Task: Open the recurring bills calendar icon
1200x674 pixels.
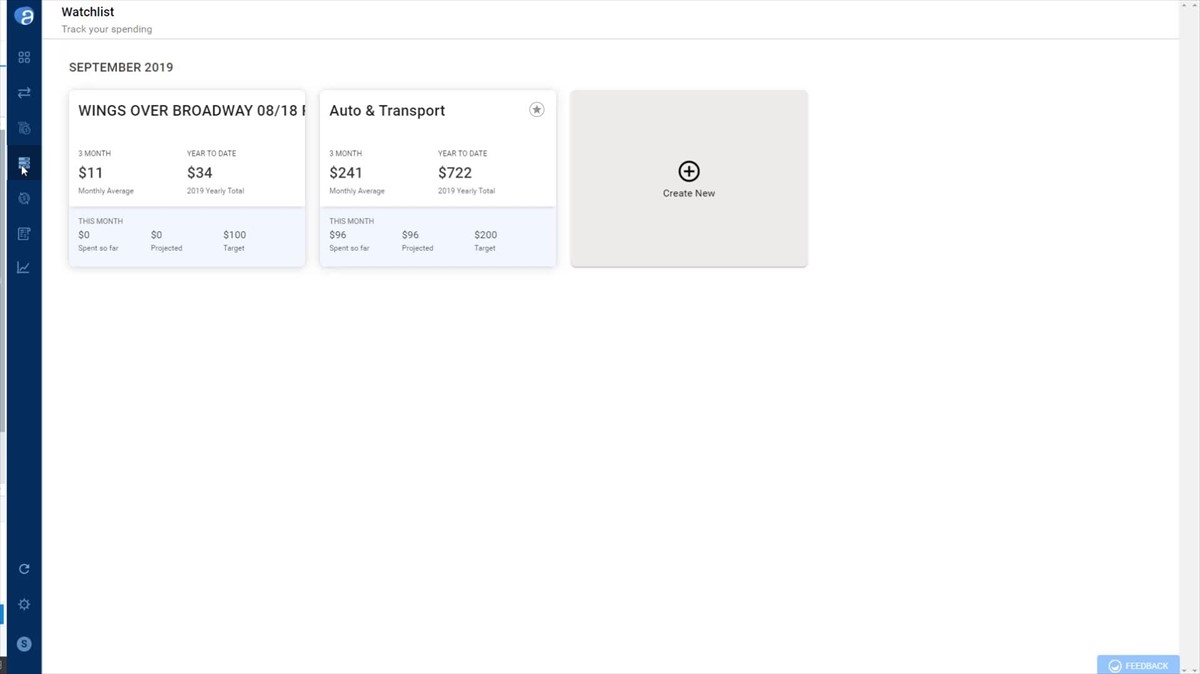Action: point(24,128)
